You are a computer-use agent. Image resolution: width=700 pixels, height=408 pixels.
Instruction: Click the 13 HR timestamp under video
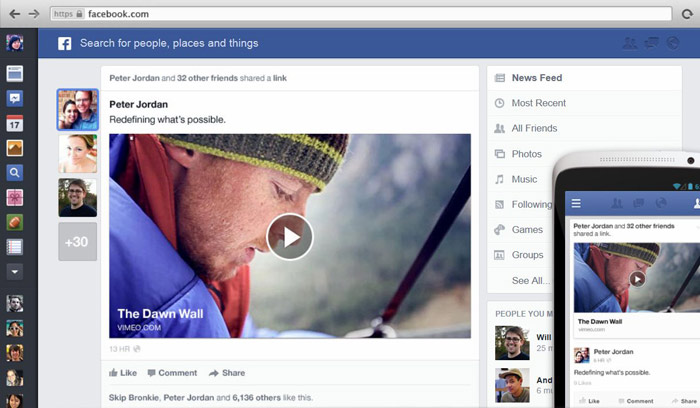(x=119, y=349)
